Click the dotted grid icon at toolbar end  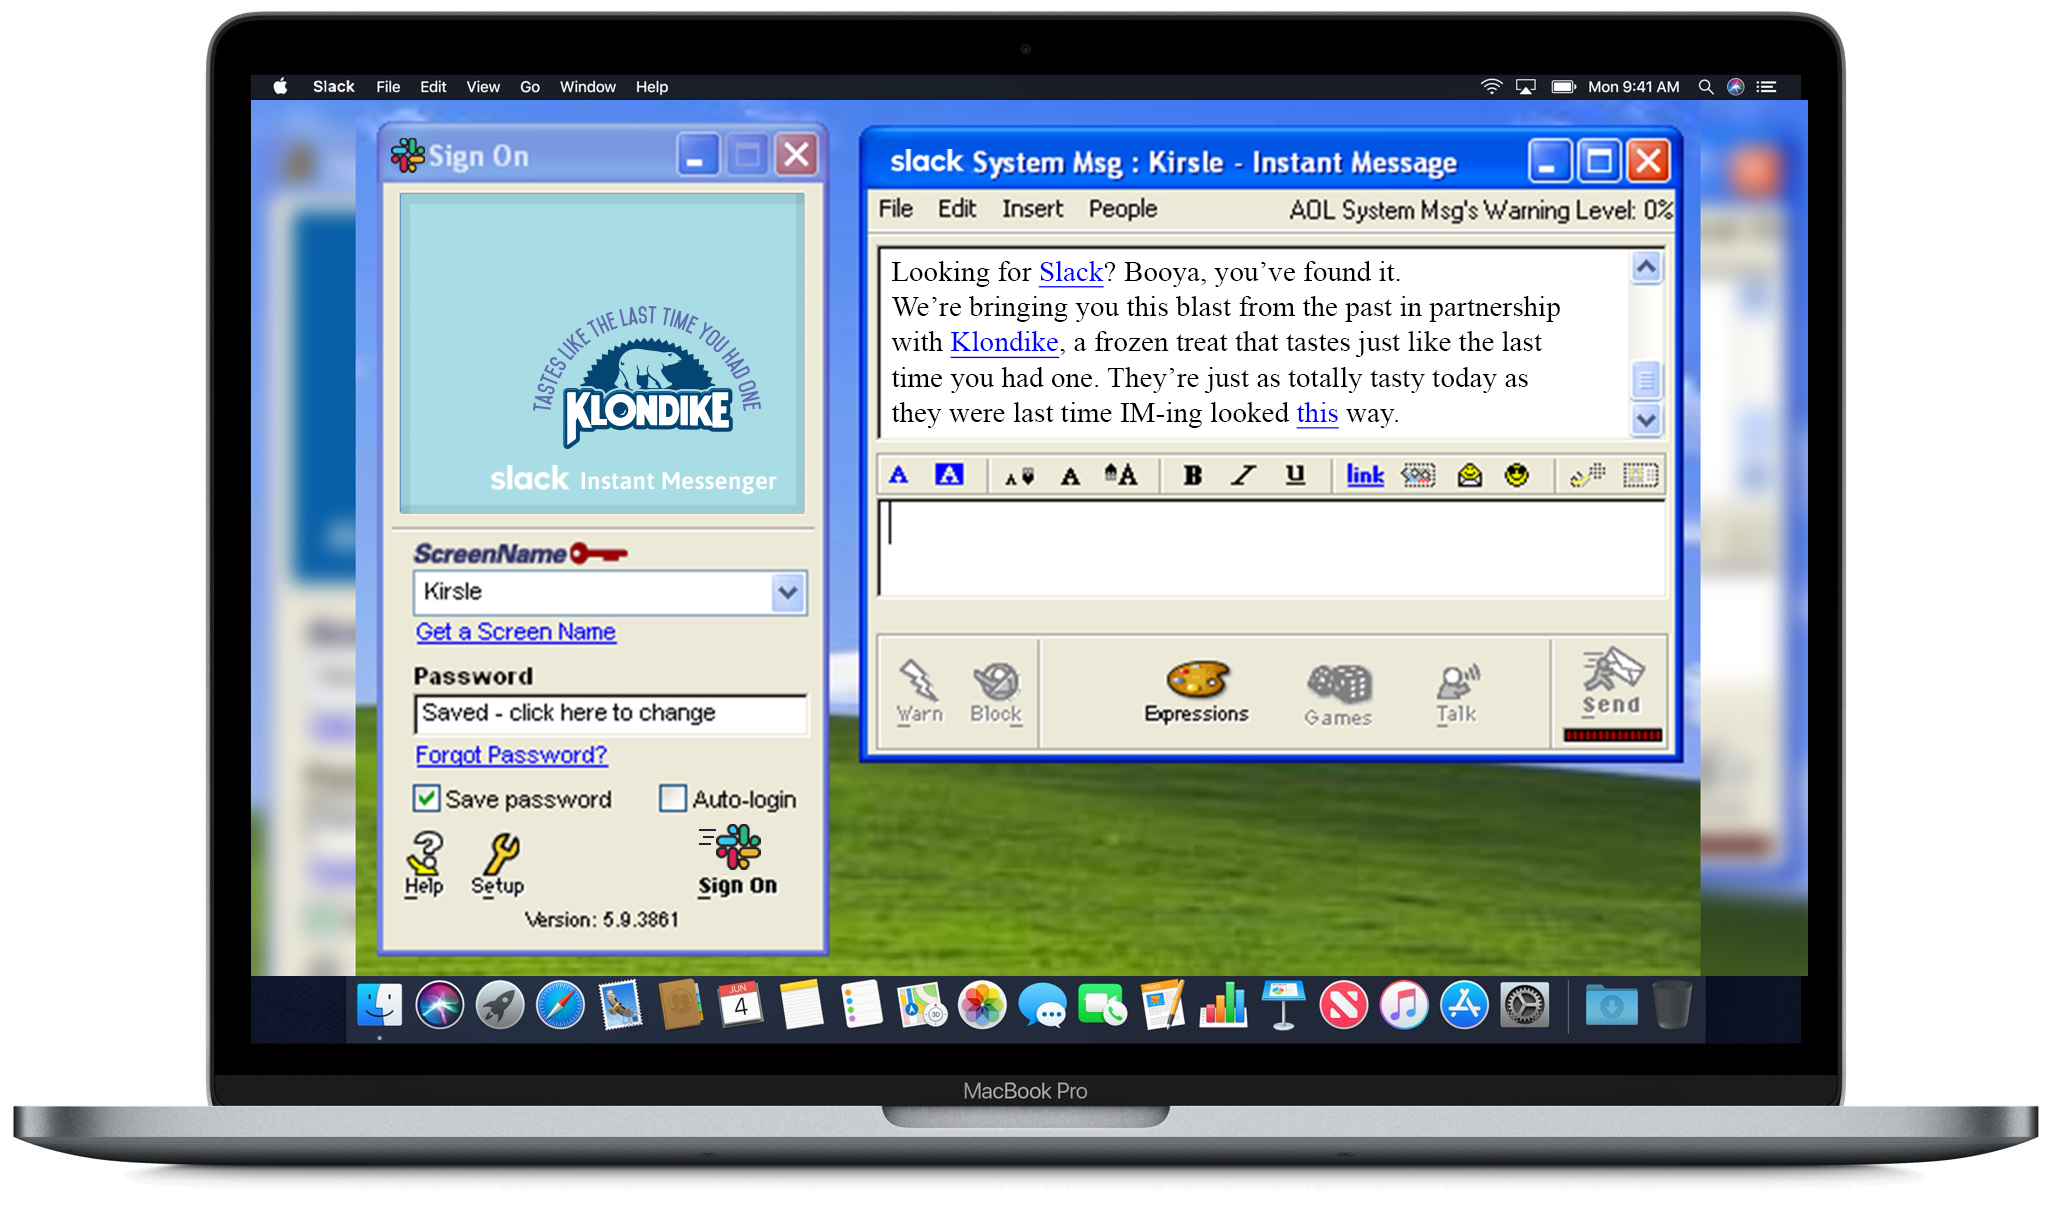[x=1640, y=475]
